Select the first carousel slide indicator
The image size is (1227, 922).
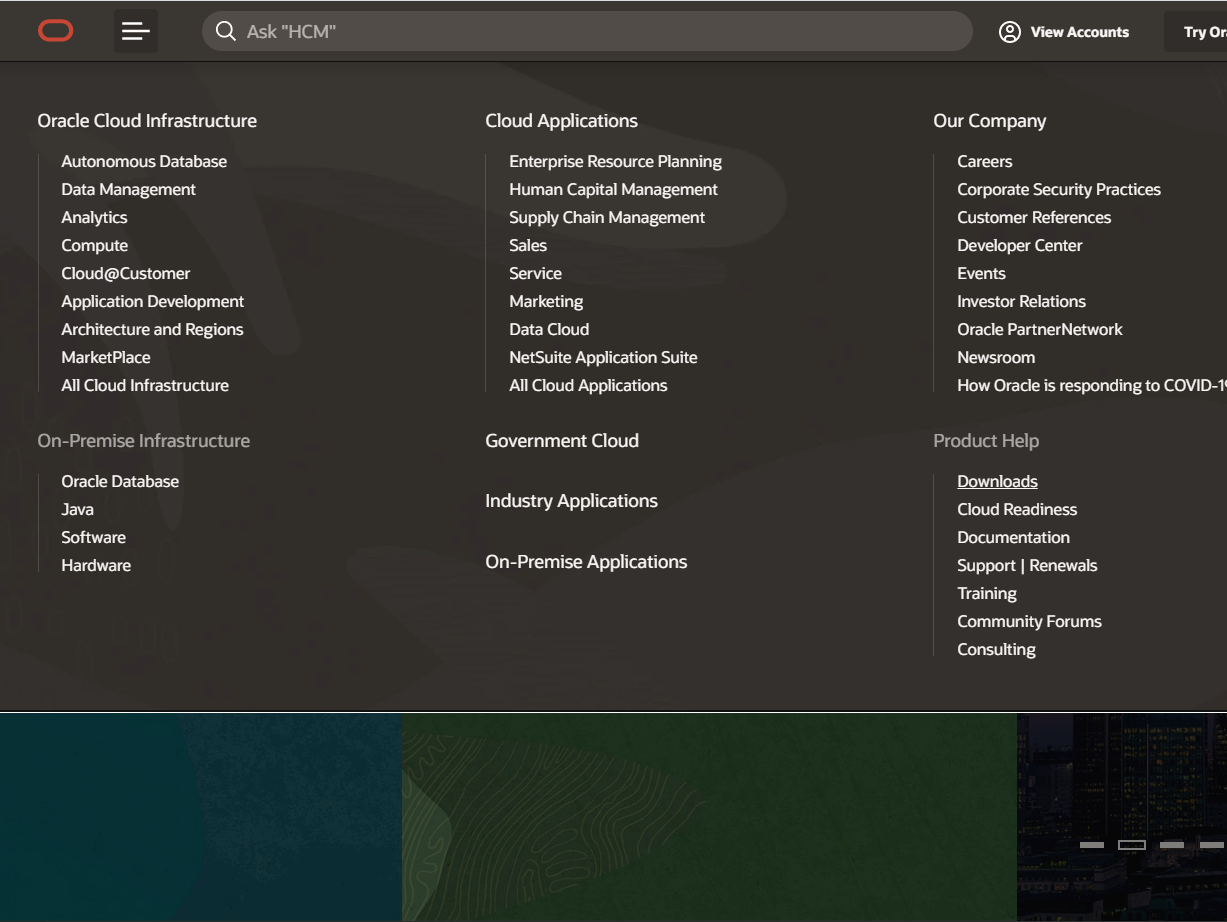(1092, 845)
